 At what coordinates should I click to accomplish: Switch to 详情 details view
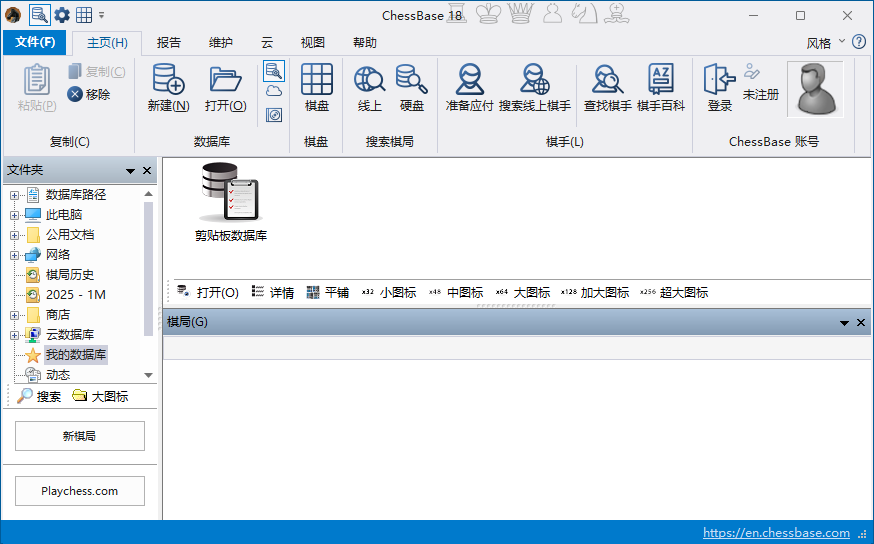[x=273, y=293]
